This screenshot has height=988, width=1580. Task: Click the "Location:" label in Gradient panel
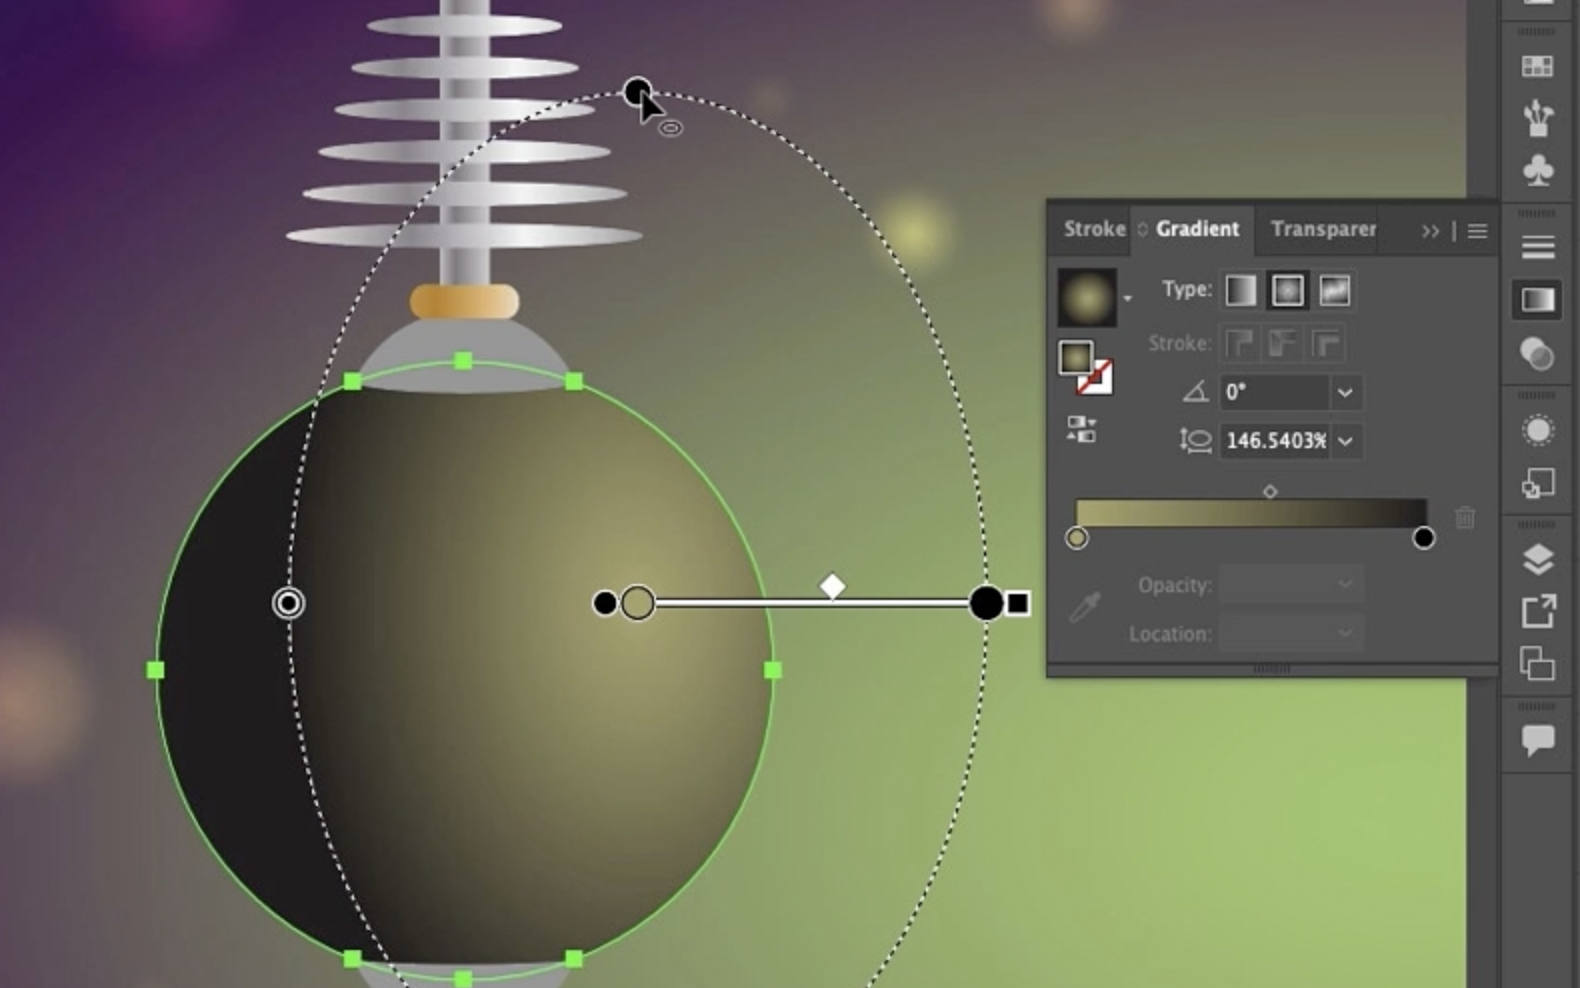(1170, 634)
